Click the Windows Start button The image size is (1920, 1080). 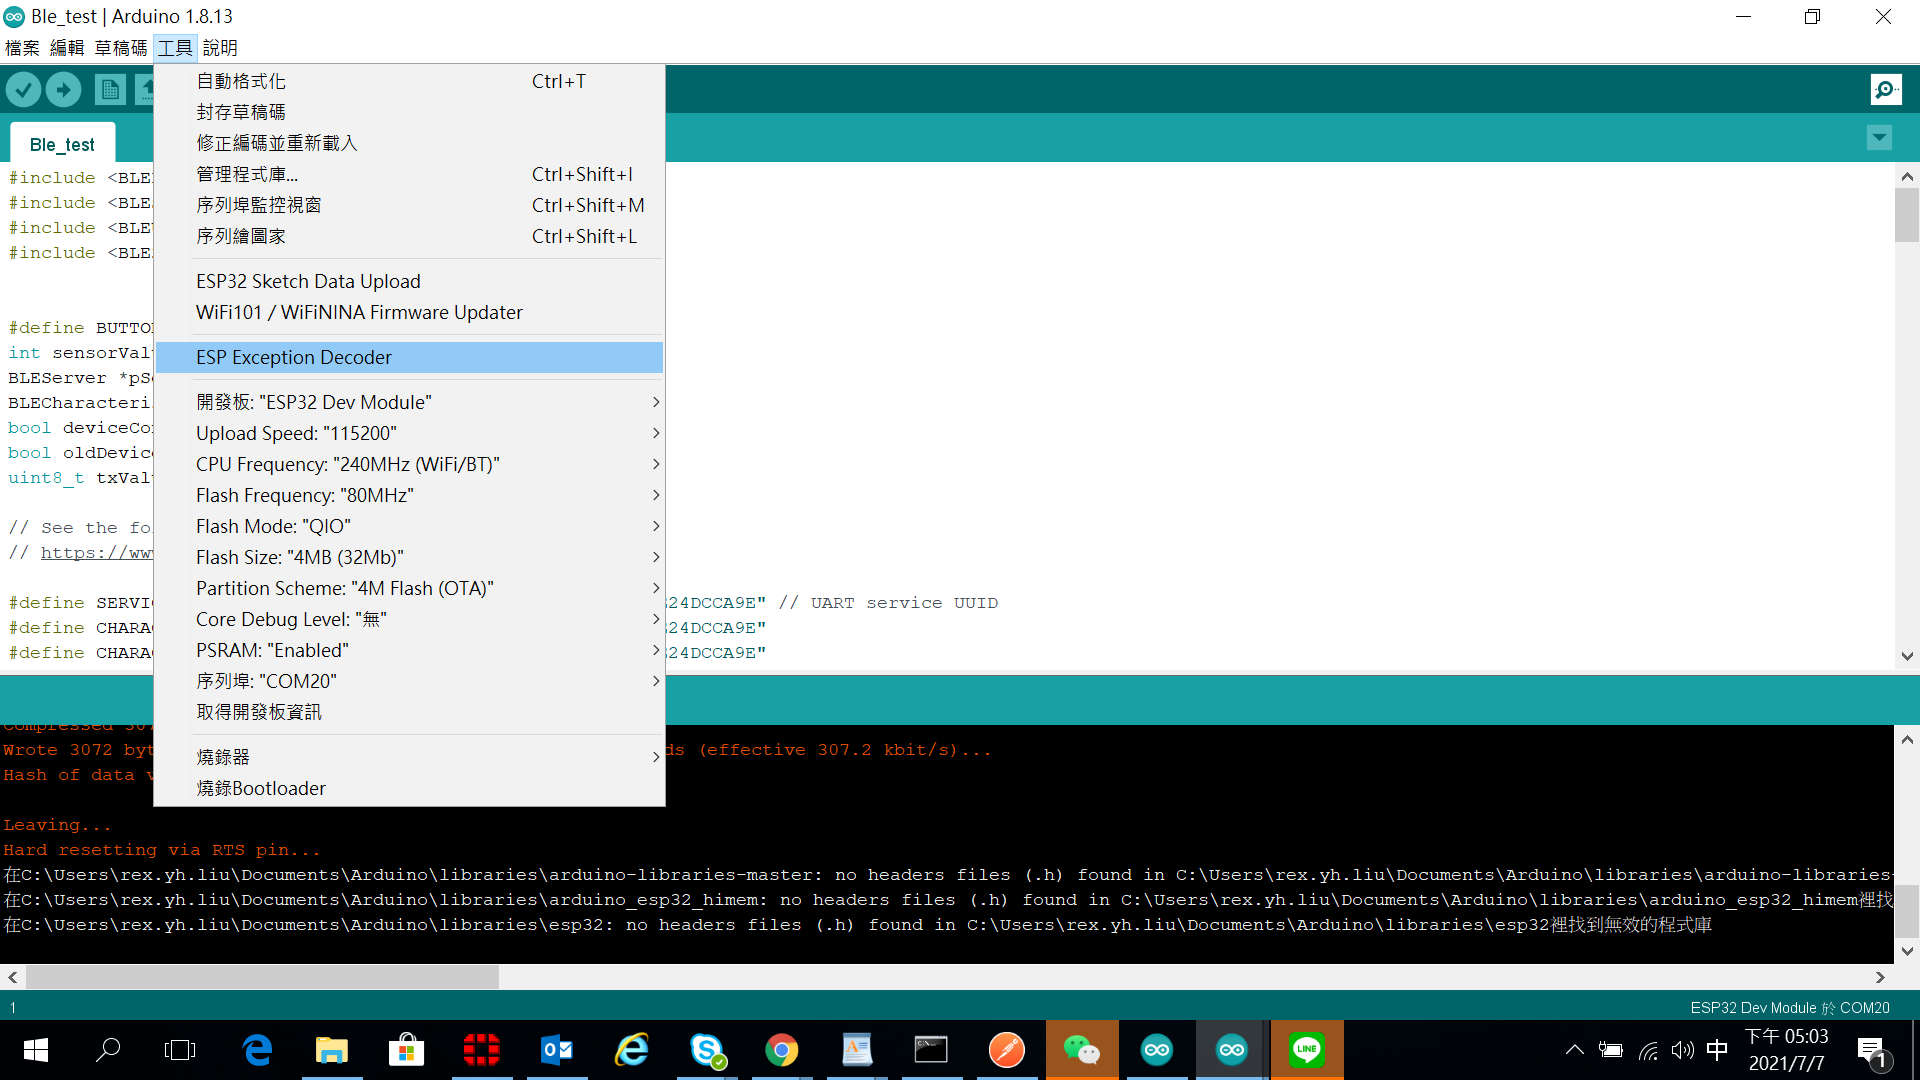click(x=34, y=1050)
